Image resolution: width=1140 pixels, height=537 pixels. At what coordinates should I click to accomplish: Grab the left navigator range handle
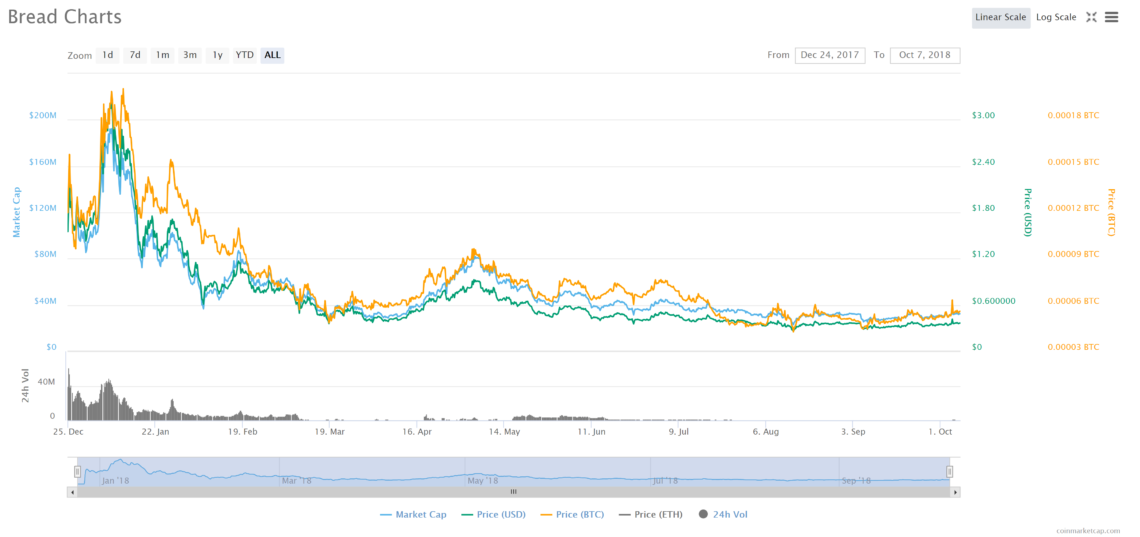click(77, 472)
